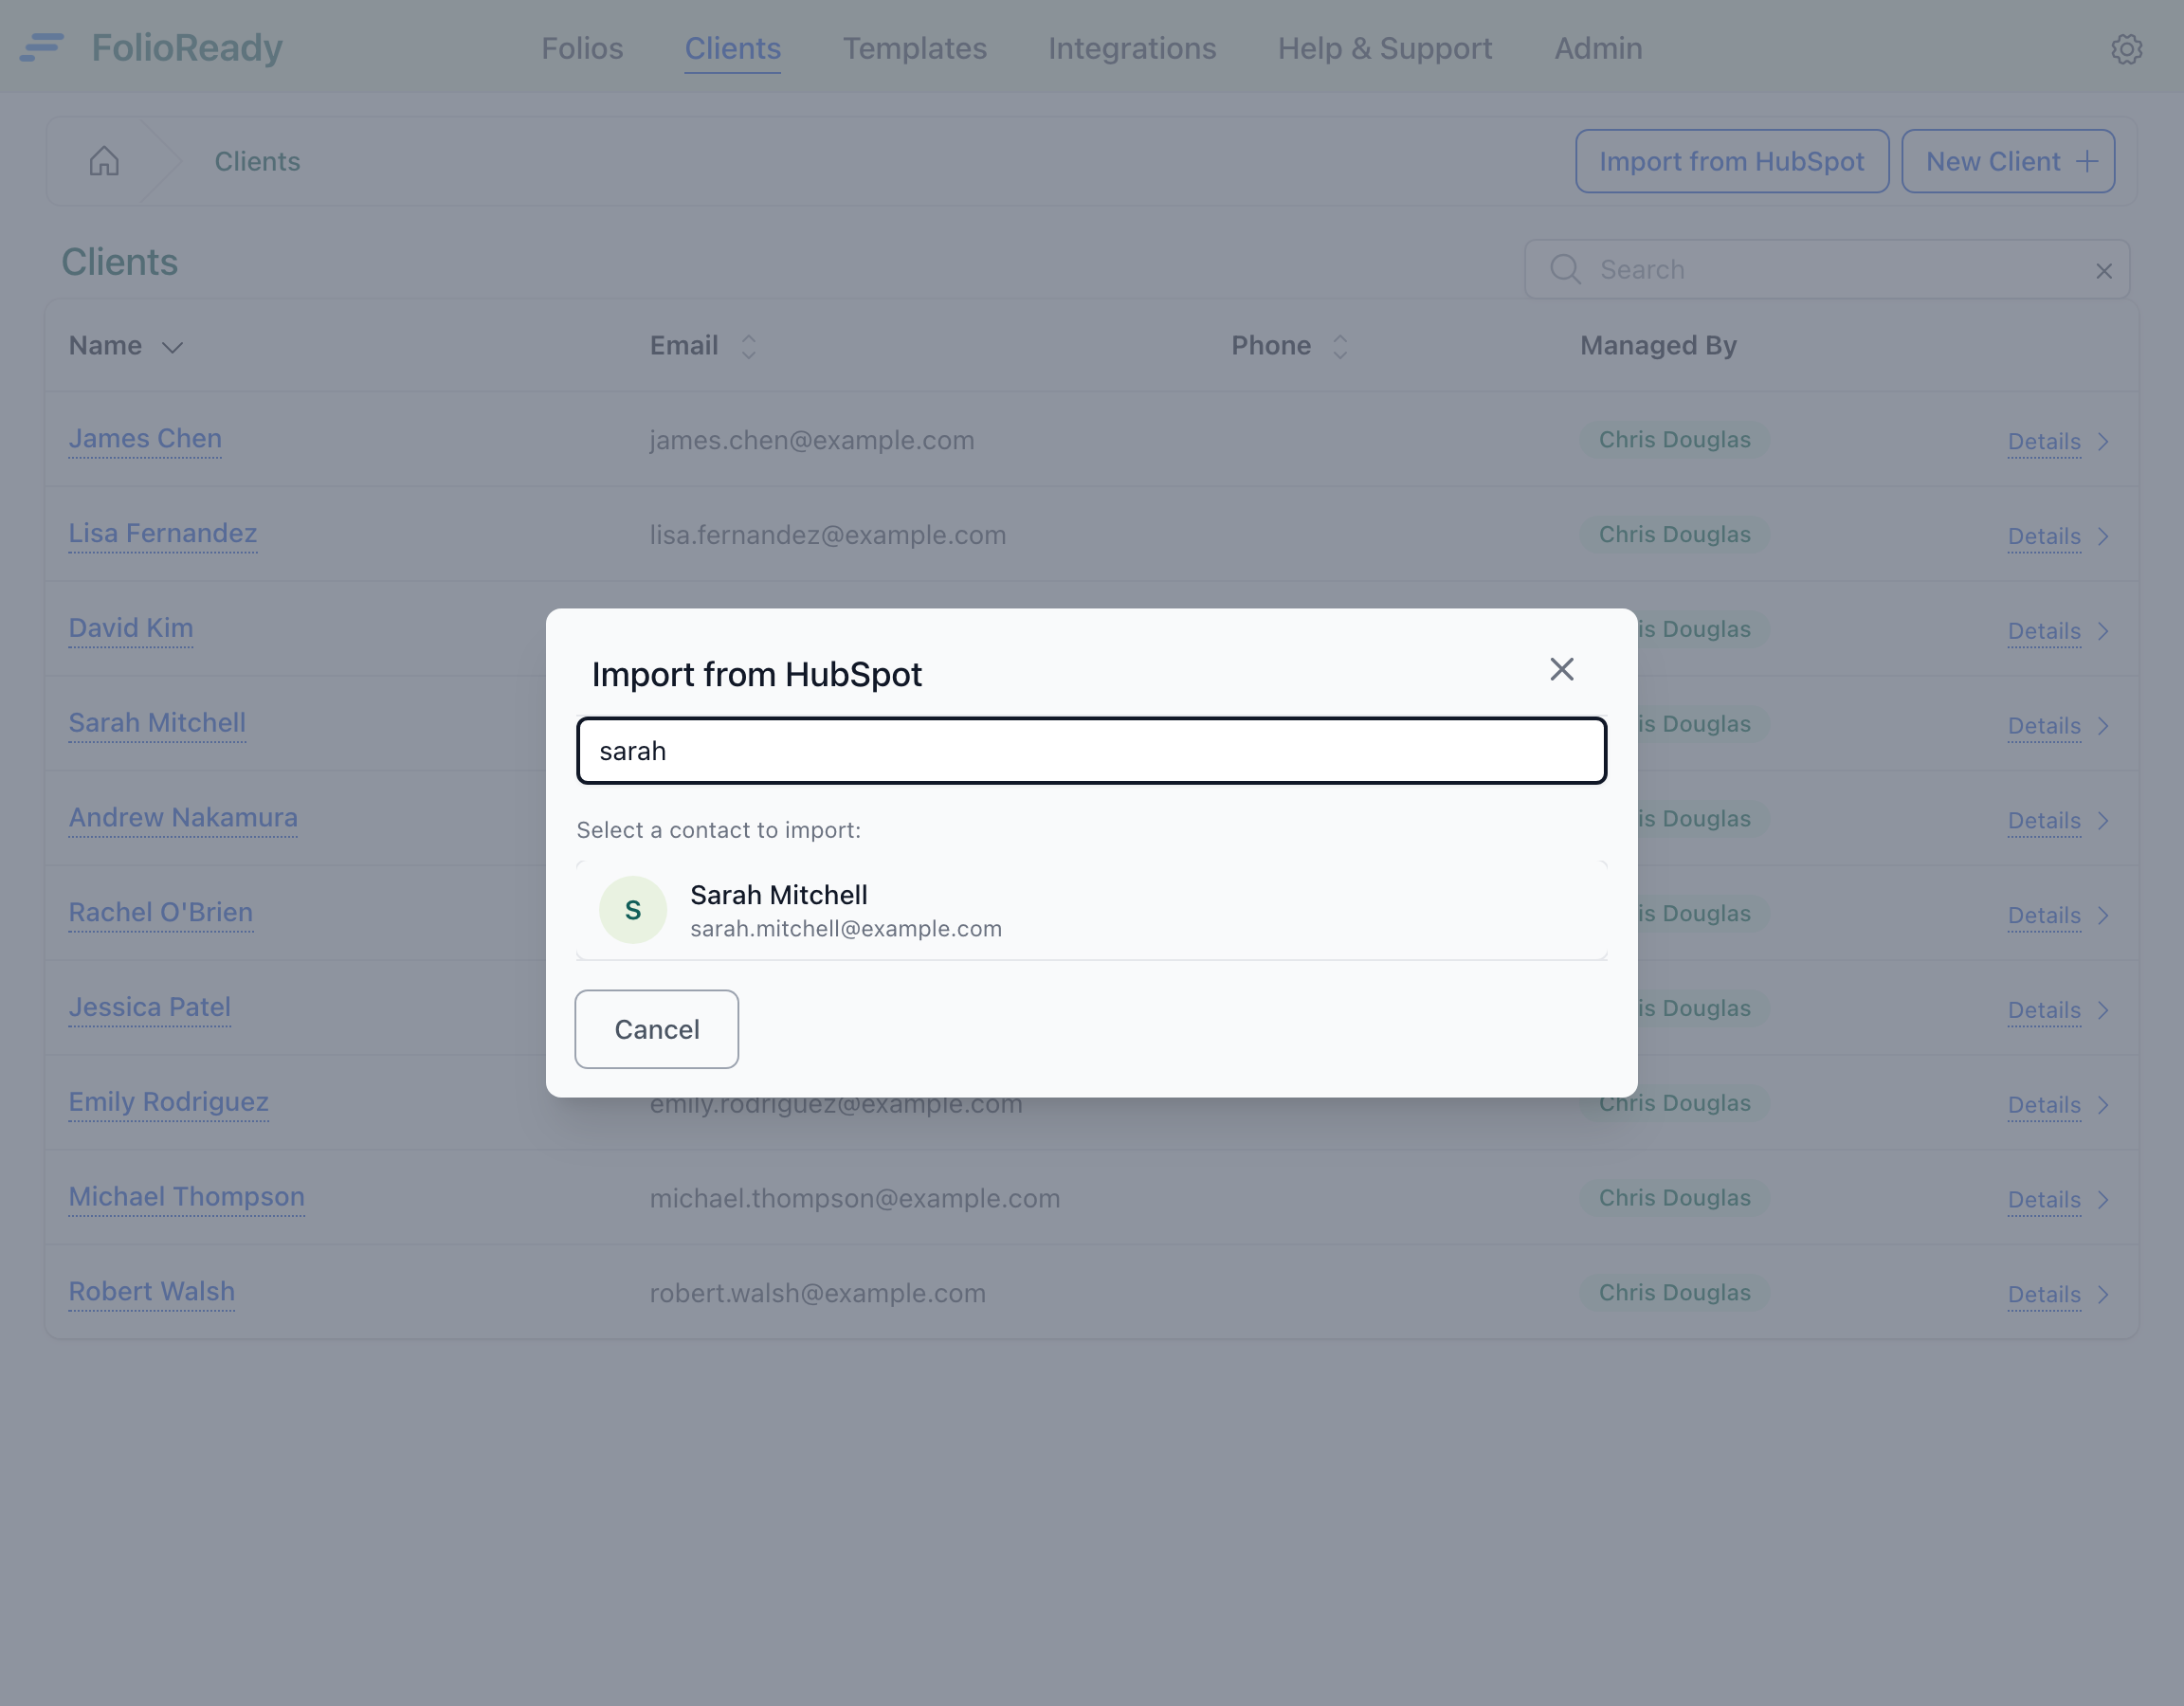Open the Templates tab
This screenshot has width=2184, height=1706.
[914, 48]
